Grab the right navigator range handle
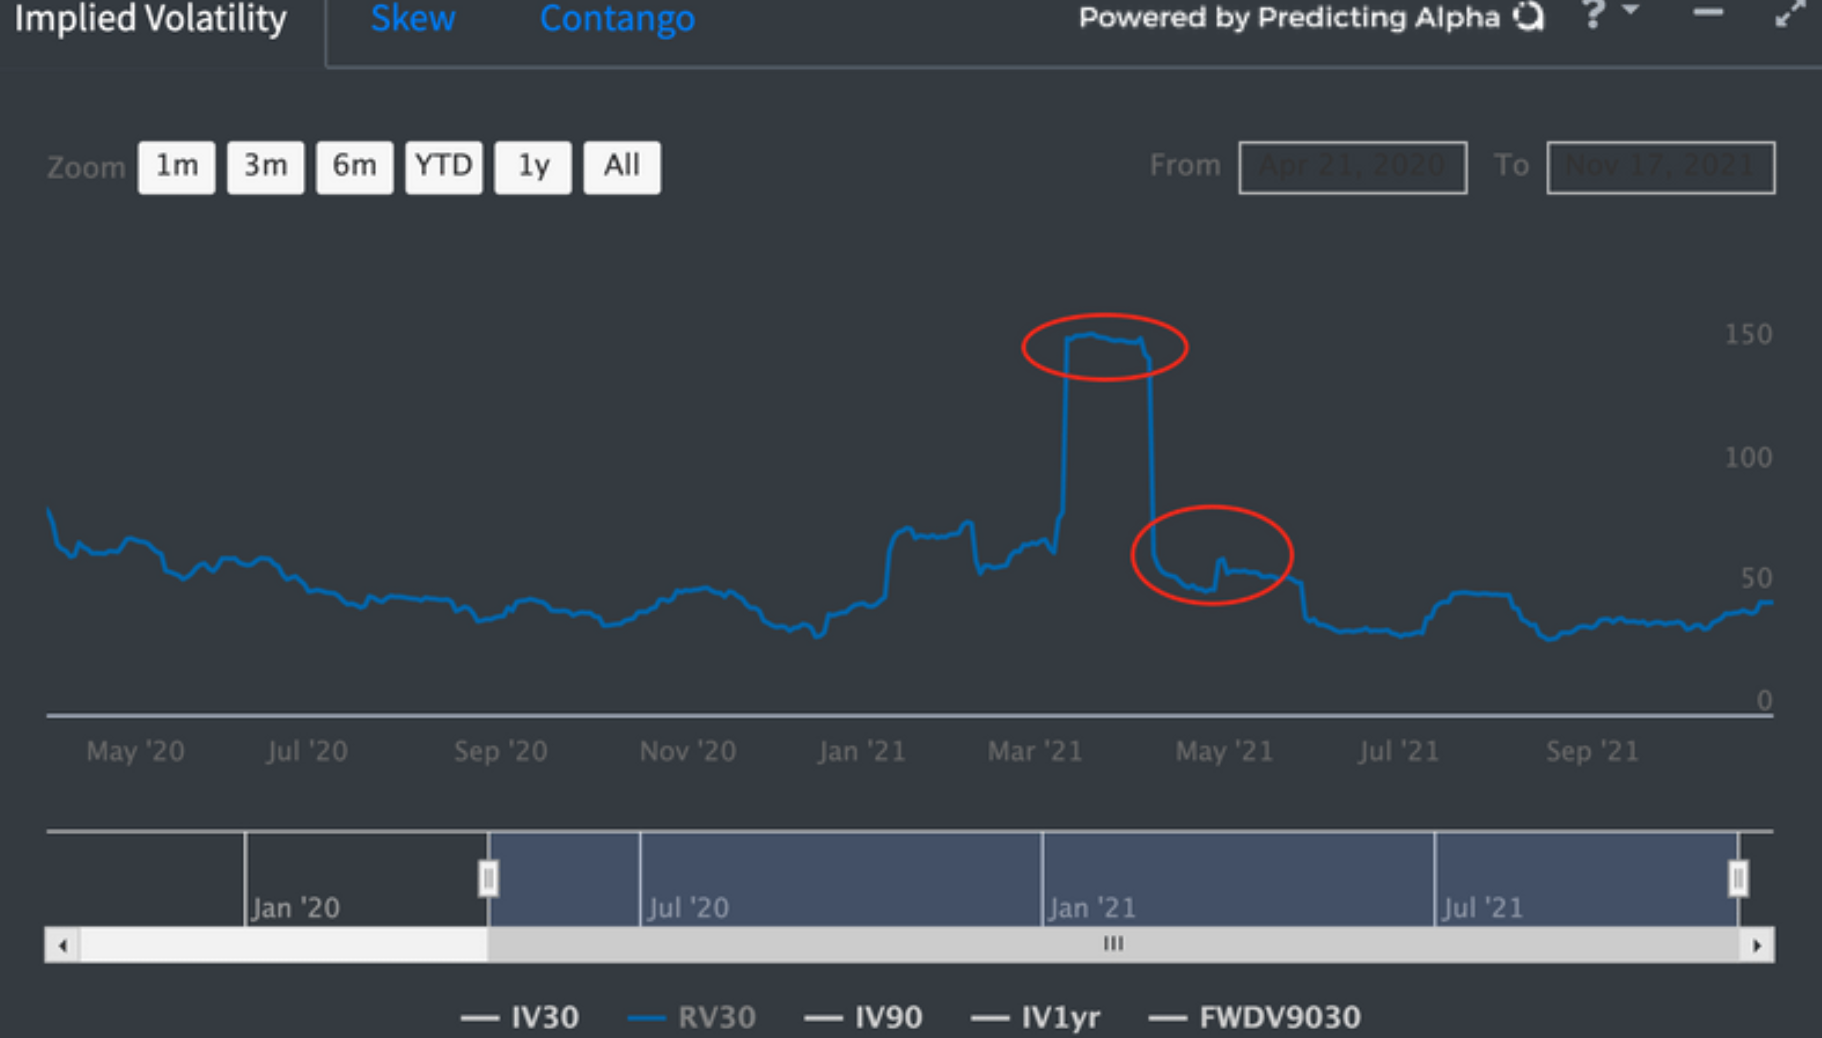The image size is (1822, 1038). [x=1738, y=879]
